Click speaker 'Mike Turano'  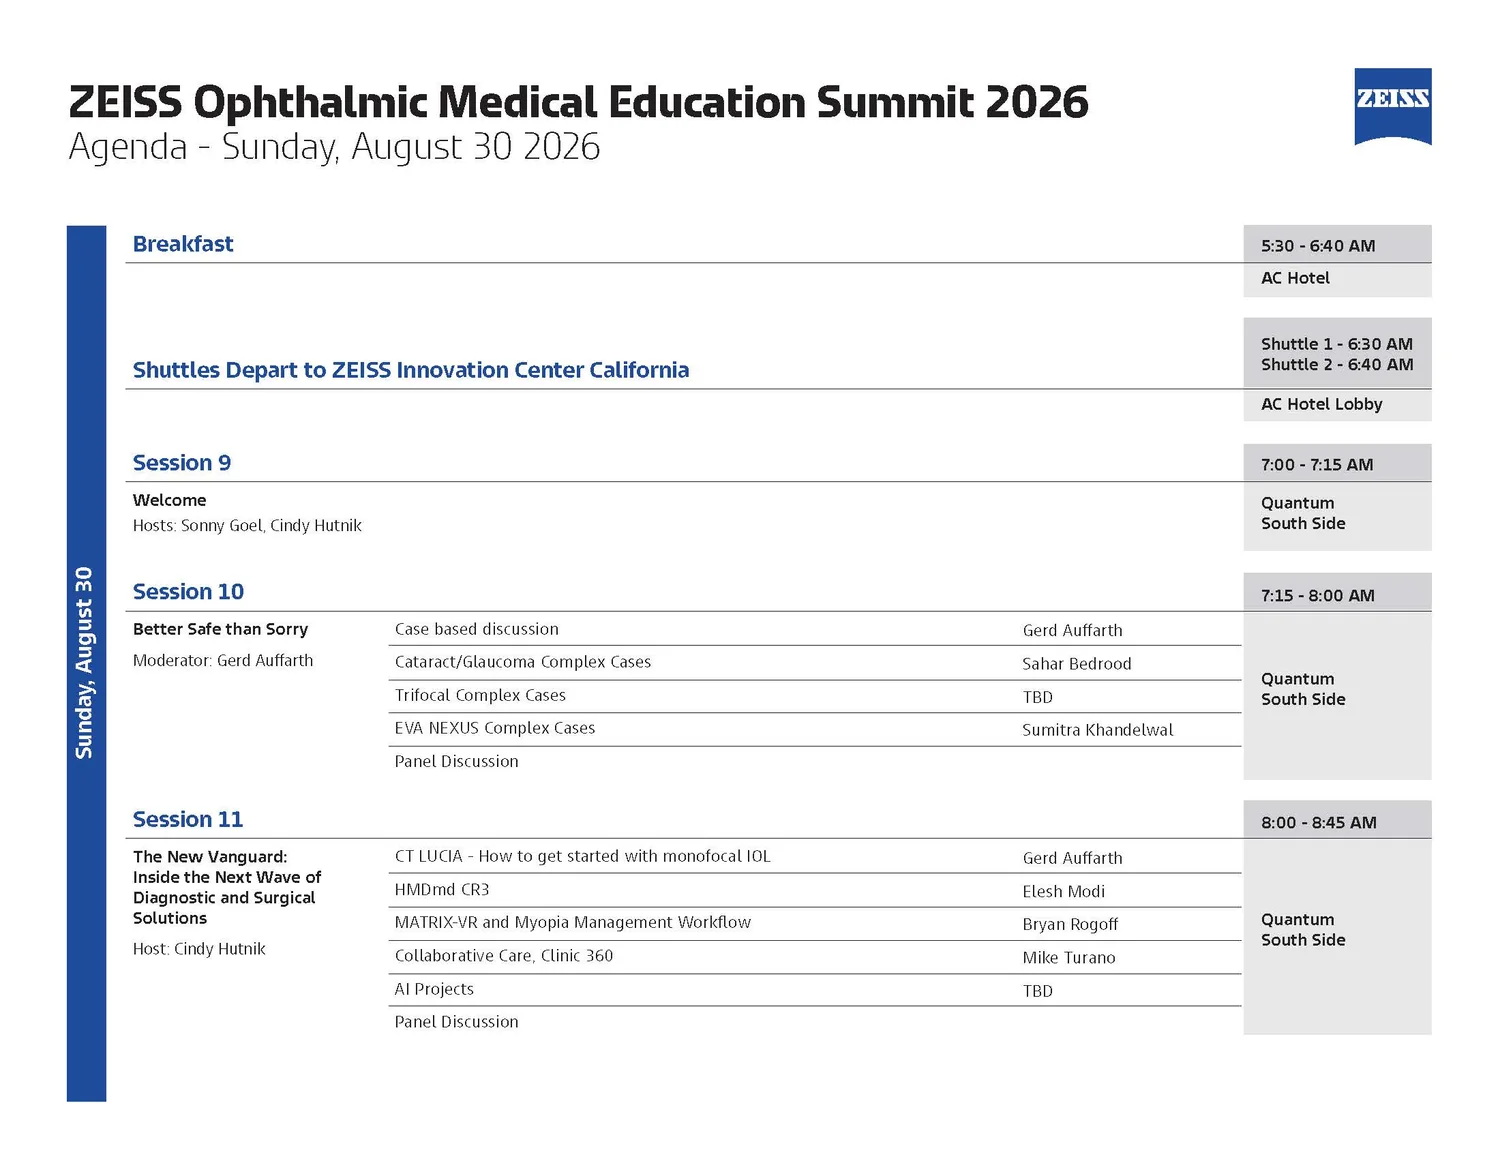(x=1069, y=958)
